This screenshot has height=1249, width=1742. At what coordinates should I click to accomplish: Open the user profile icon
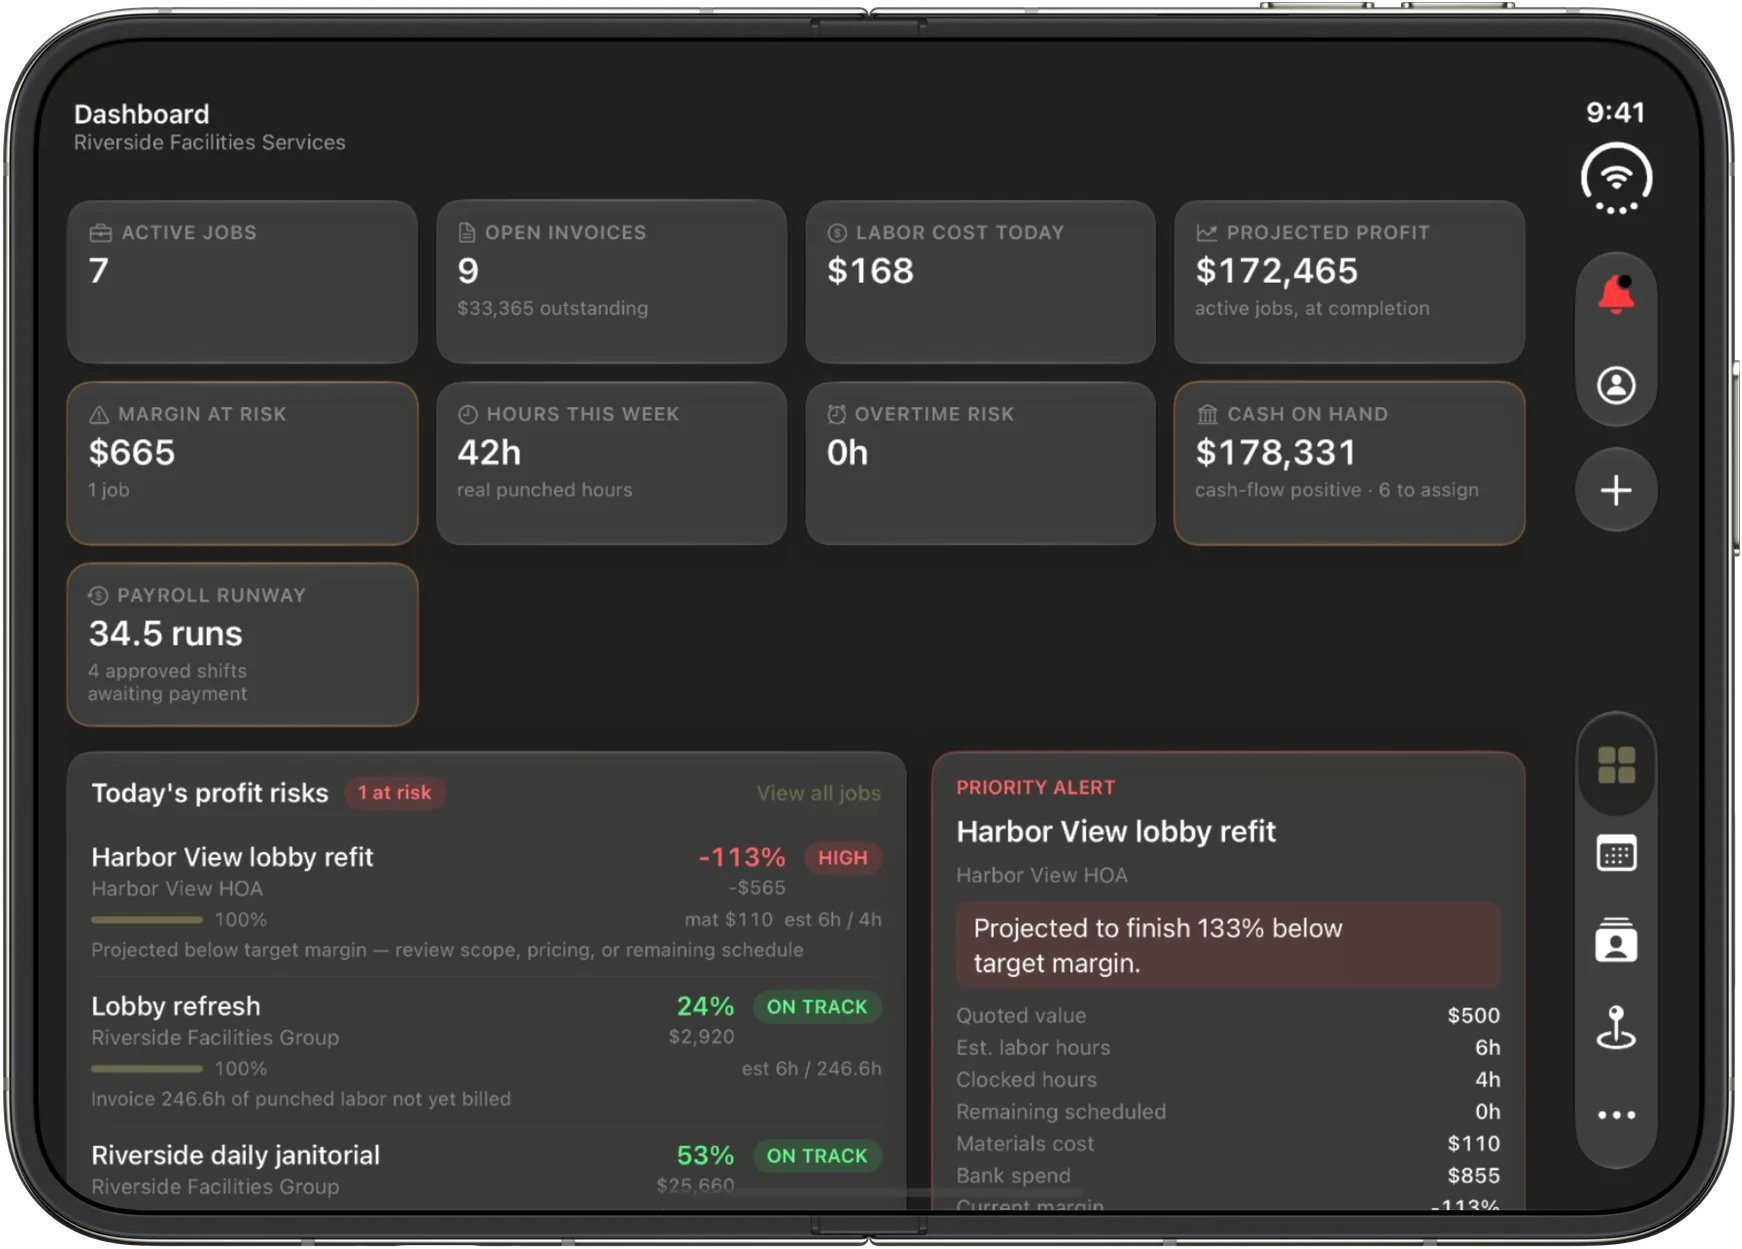[x=1615, y=385]
